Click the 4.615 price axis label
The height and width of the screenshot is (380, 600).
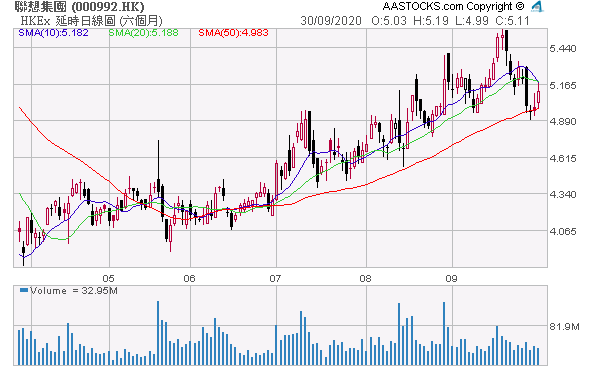562,158
